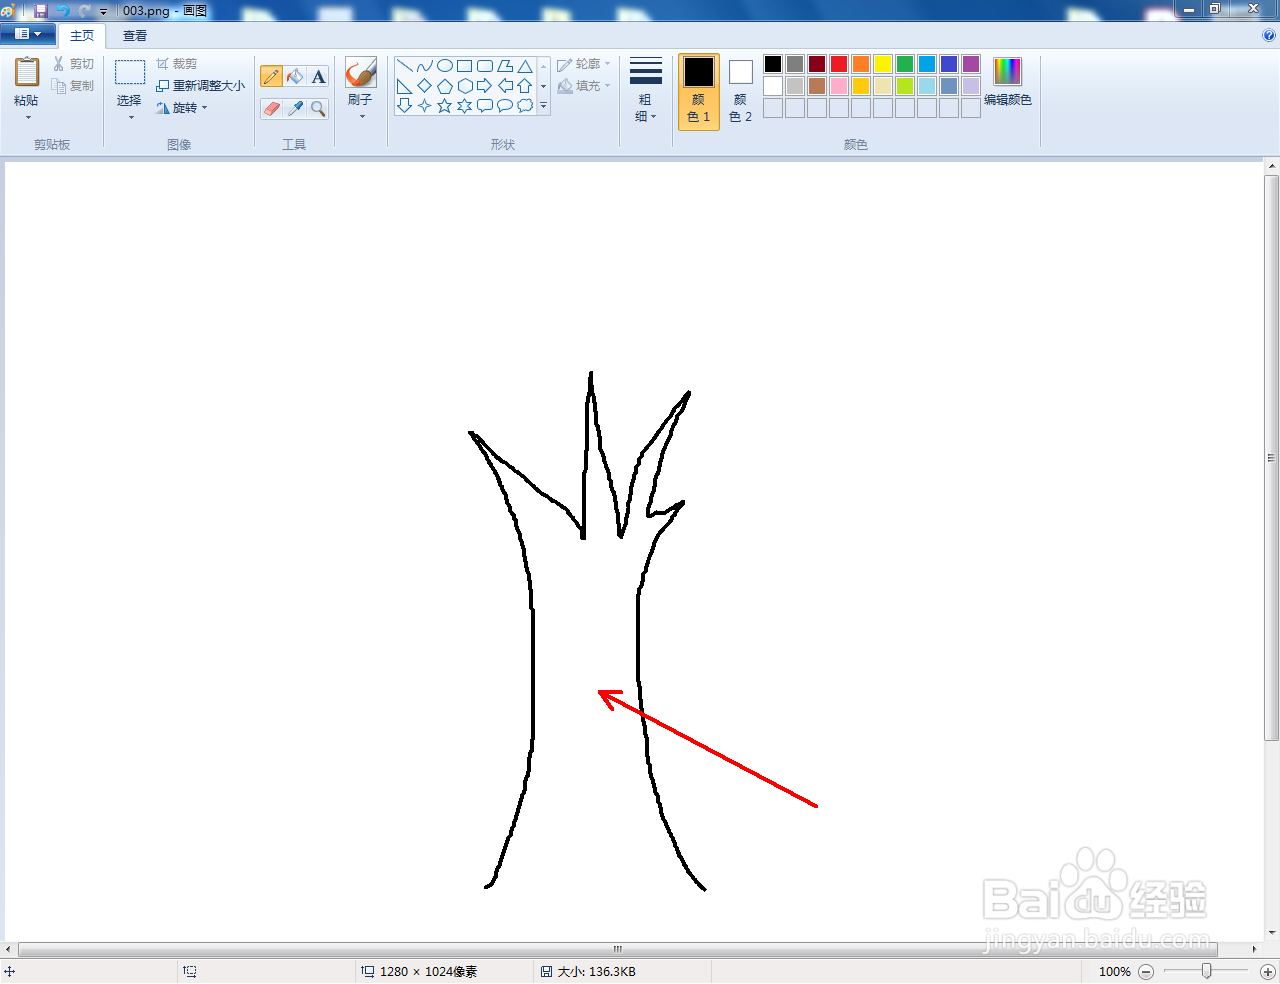Pick the purple color swatch
This screenshot has height=984, width=1280.
pyautogui.click(x=971, y=64)
